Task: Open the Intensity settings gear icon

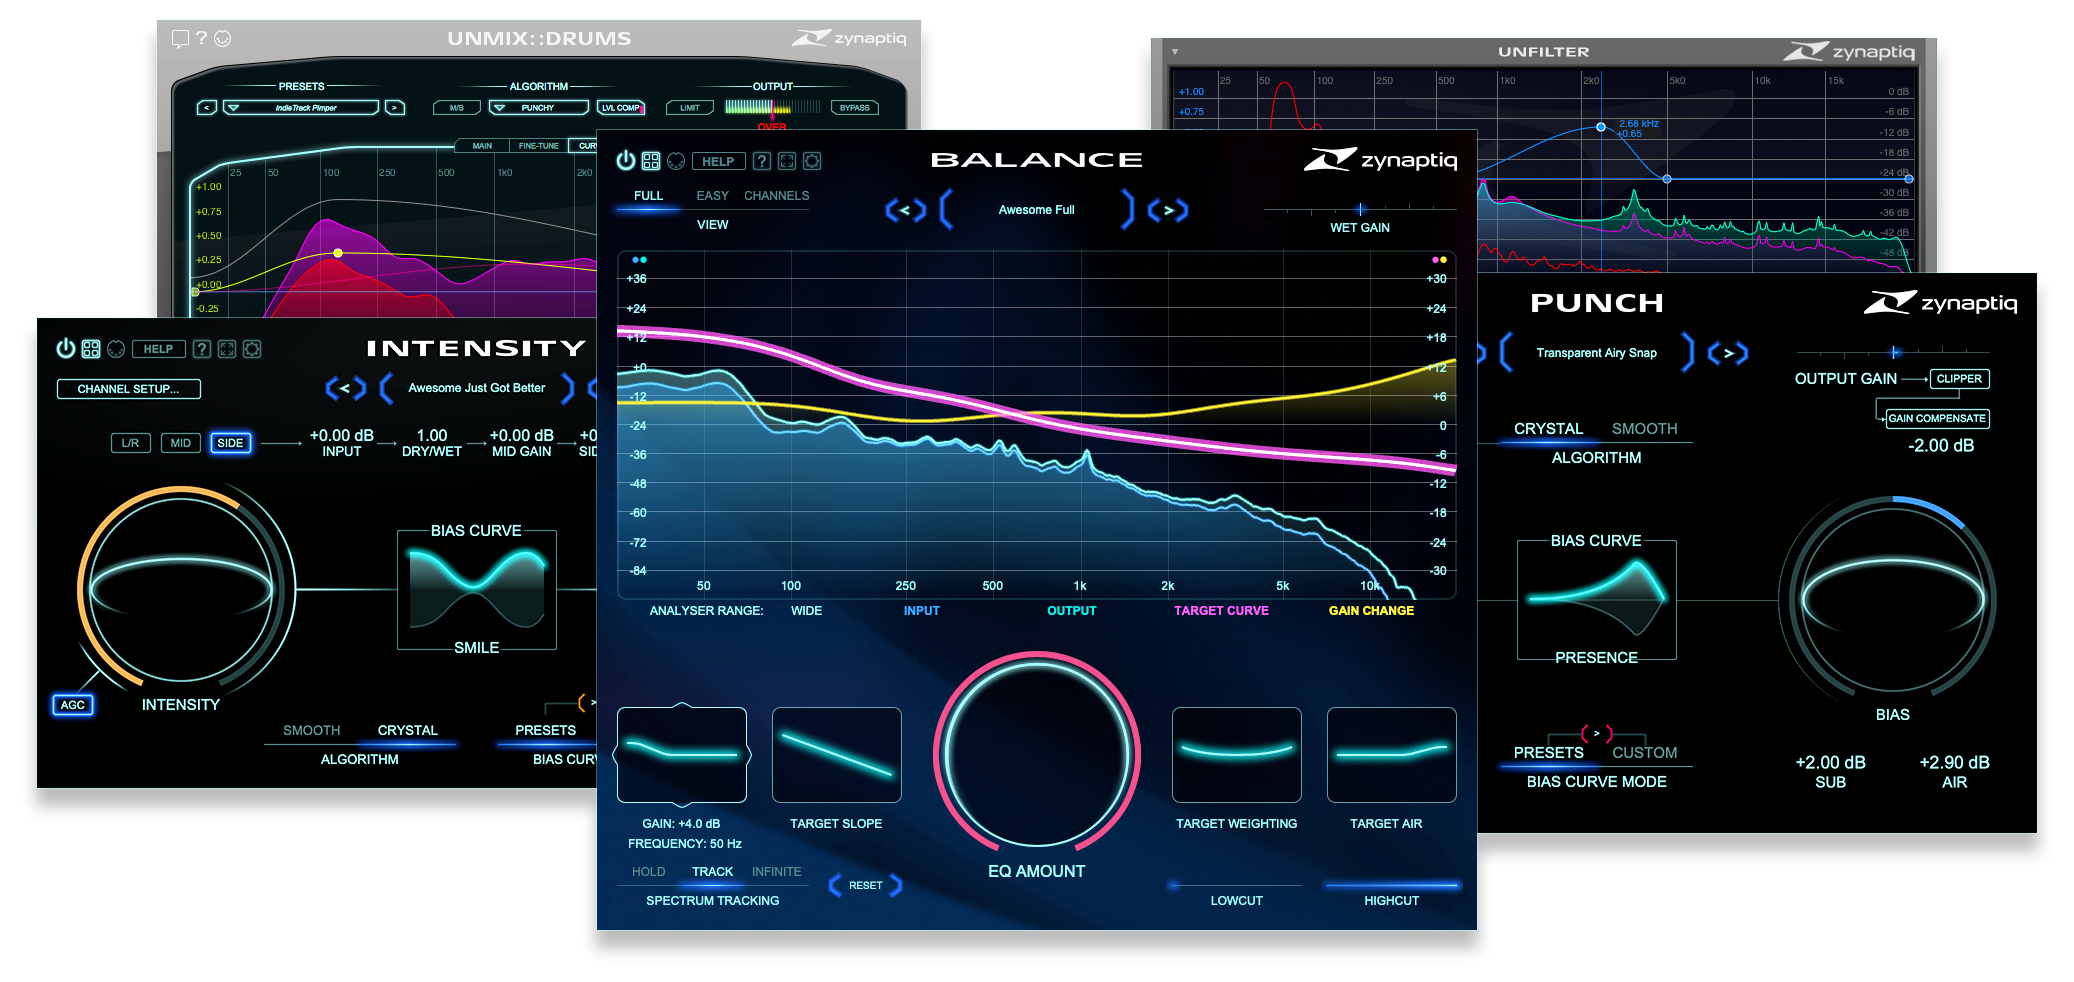Action: [x=252, y=349]
